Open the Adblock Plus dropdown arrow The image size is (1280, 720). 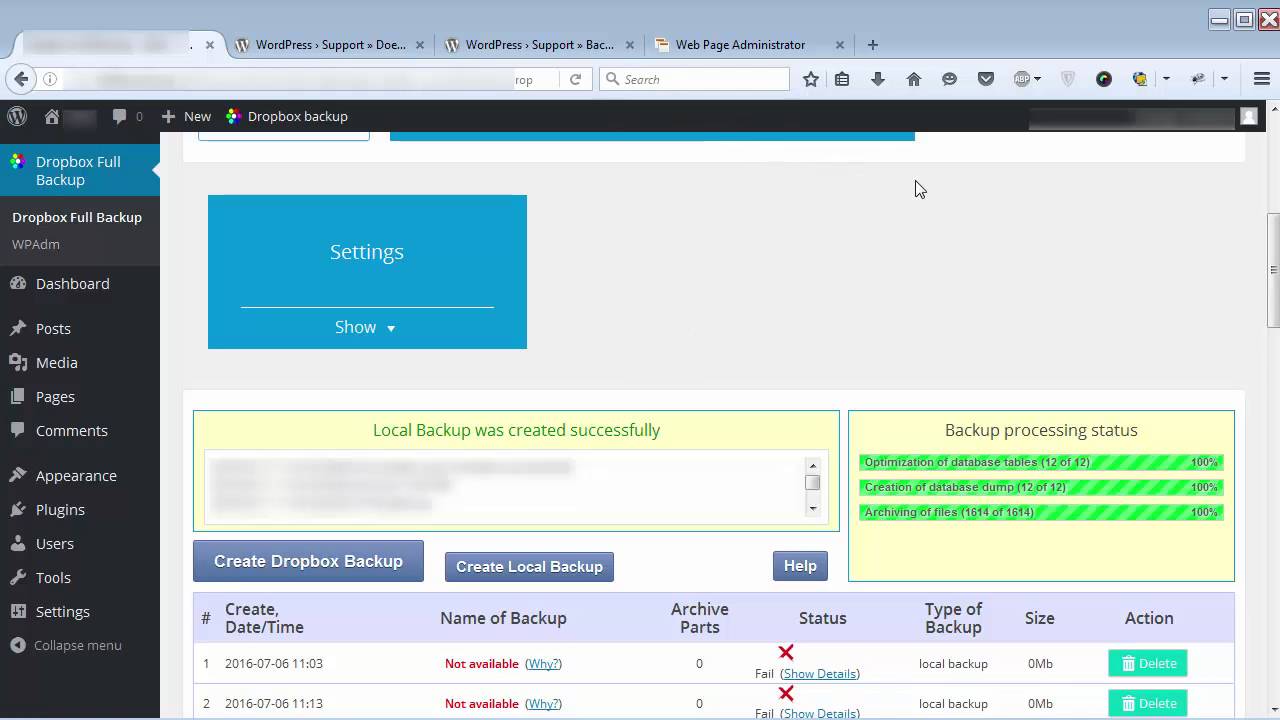pos(1037,79)
